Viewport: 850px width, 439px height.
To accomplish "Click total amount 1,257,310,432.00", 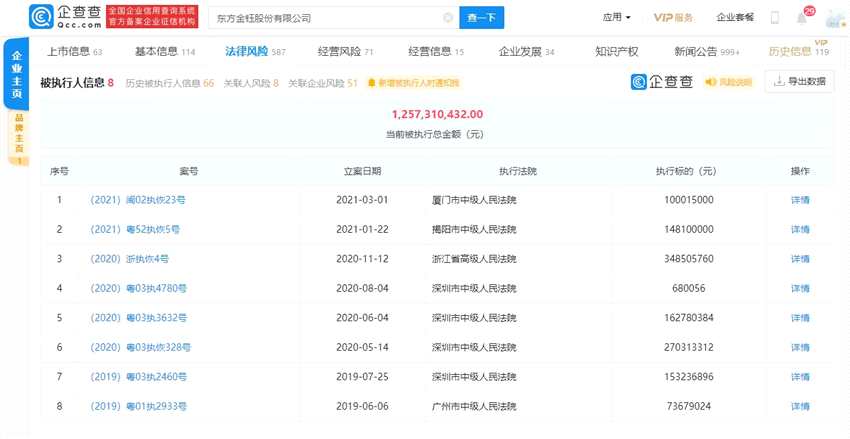I will click(437, 114).
